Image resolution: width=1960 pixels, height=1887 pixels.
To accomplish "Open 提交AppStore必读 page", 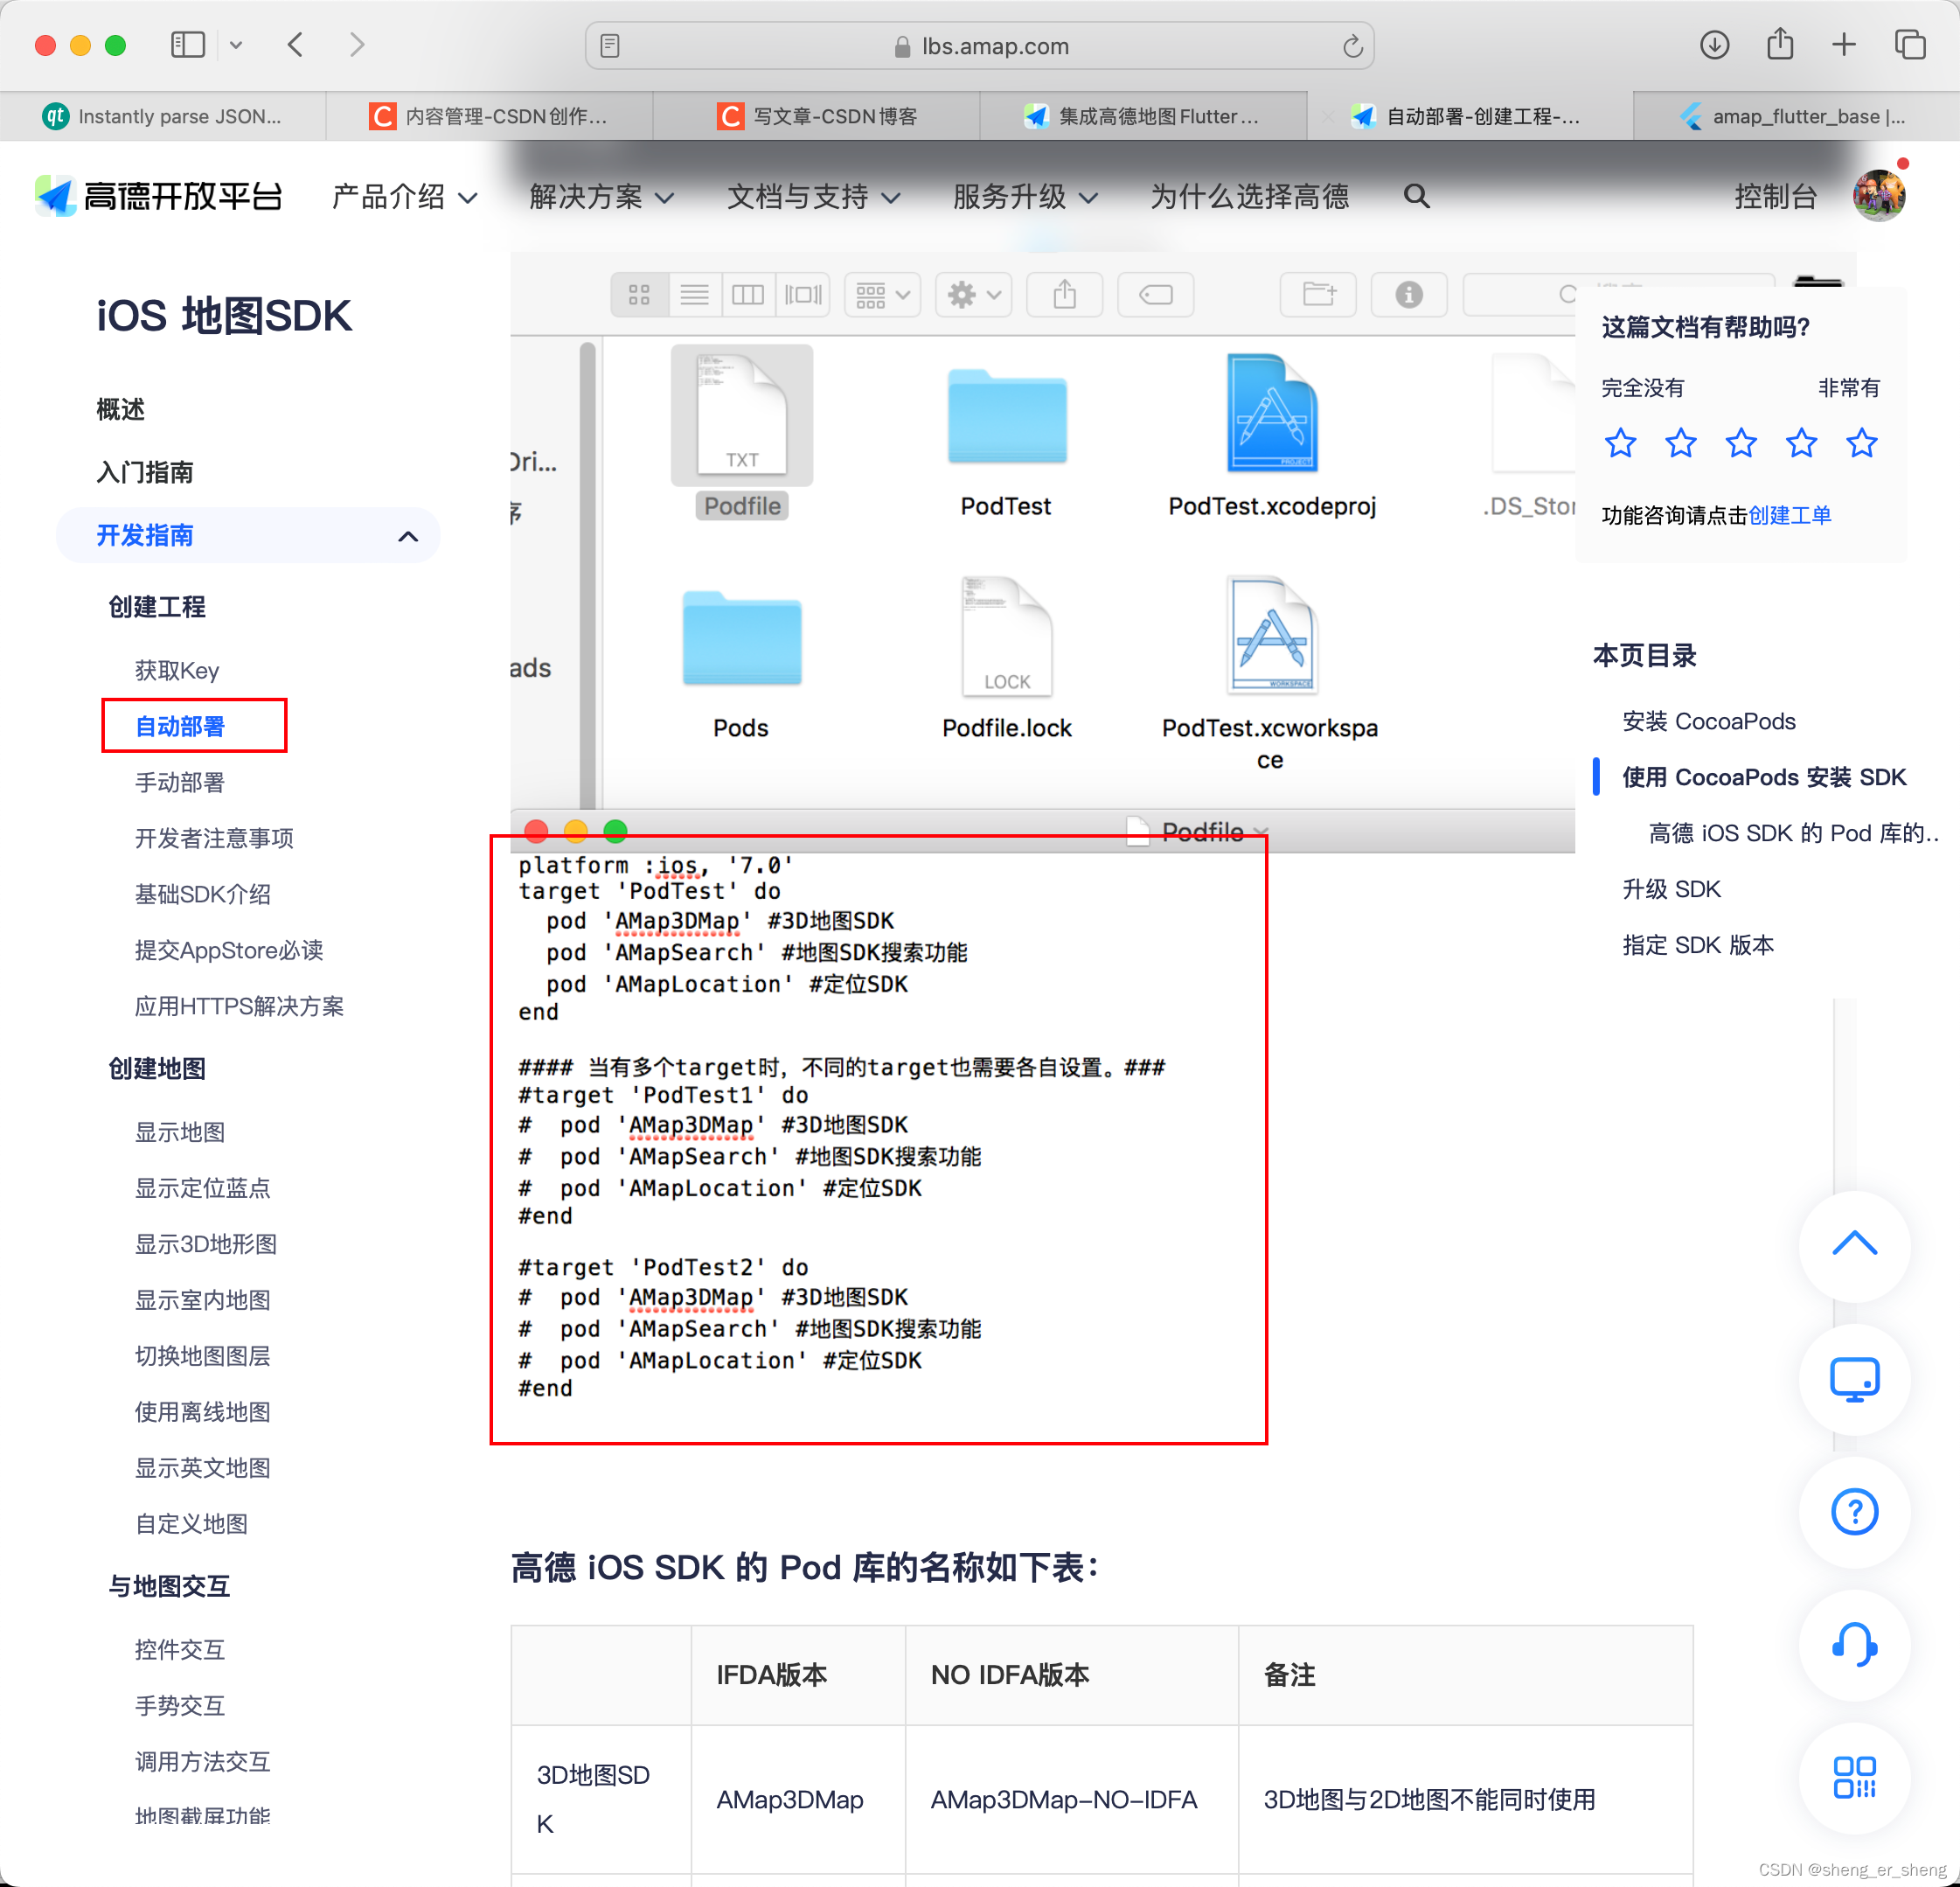I will point(229,950).
